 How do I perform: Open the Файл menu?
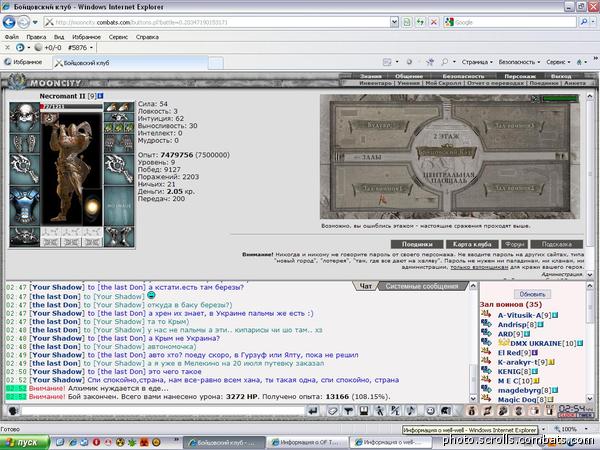click(11, 37)
